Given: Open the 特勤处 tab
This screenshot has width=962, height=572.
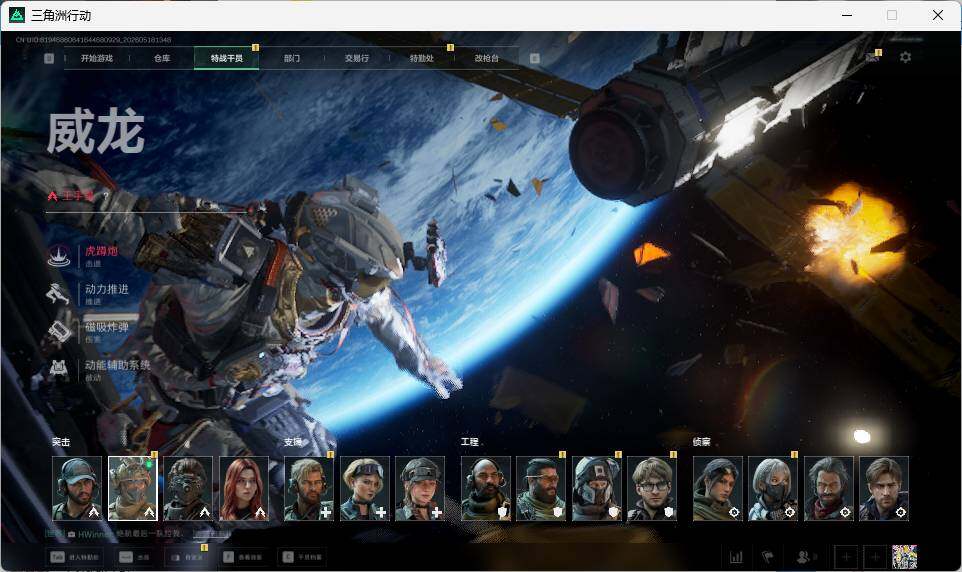Looking at the screenshot, I should click(421, 58).
